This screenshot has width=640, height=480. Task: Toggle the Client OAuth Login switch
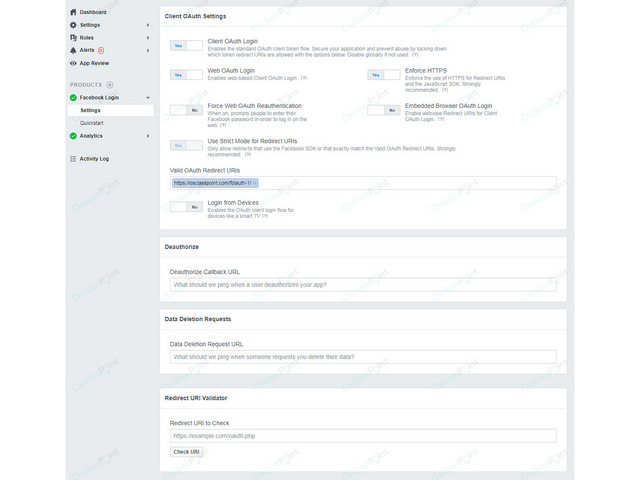coord(186,46)
